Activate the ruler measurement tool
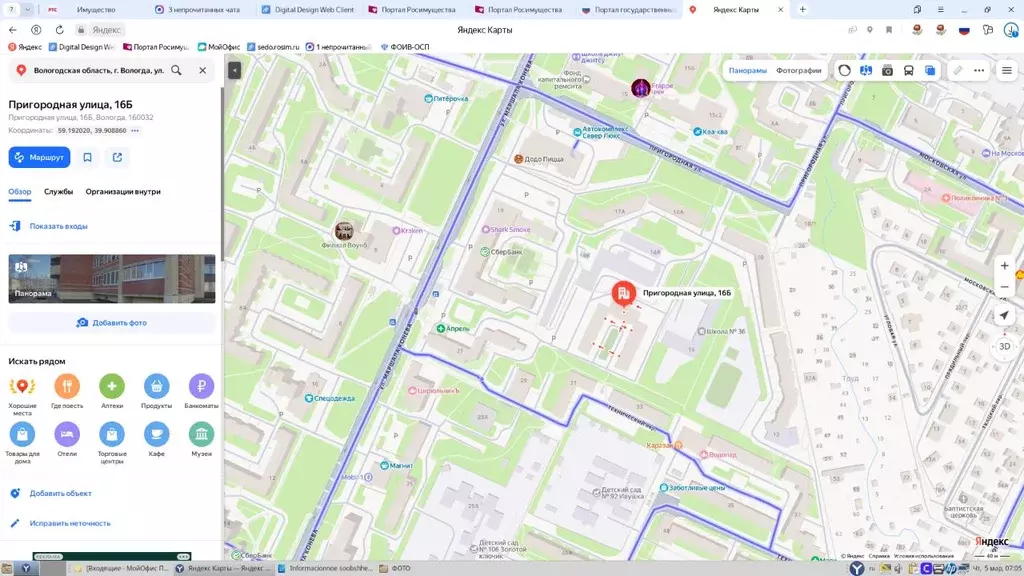 tap(958, 70)
